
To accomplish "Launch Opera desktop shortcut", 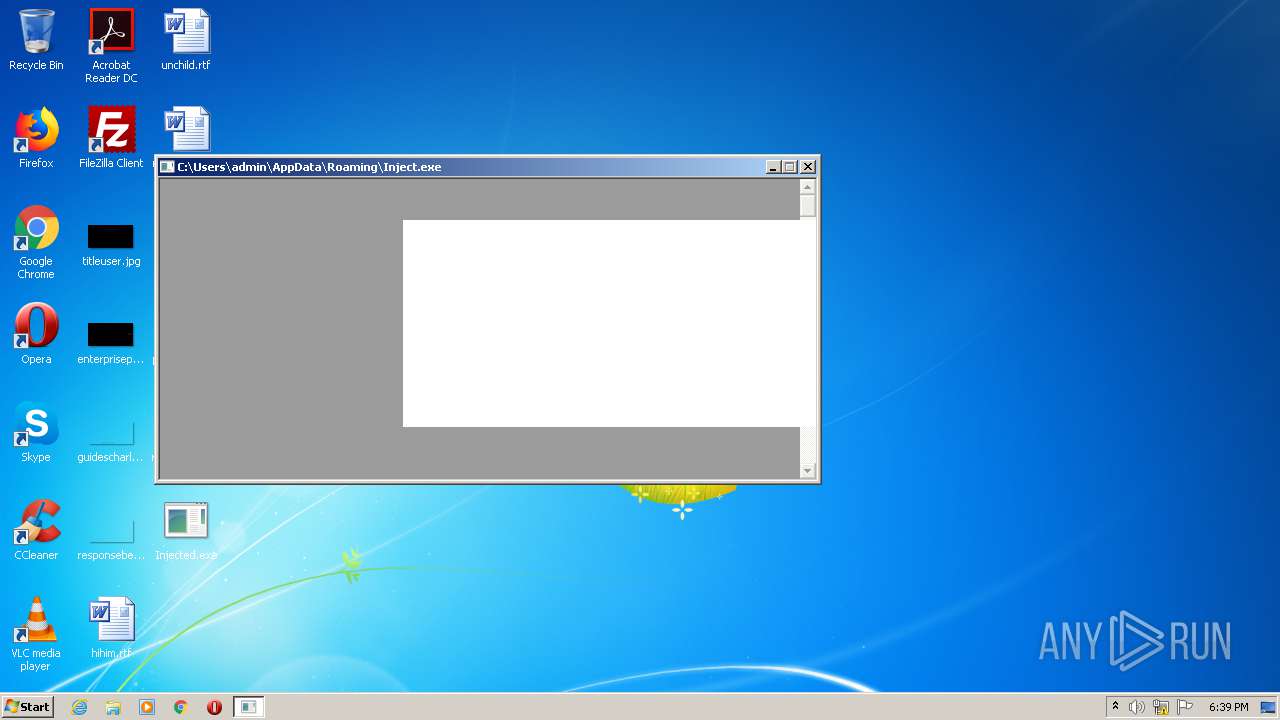I will point(36,334).
